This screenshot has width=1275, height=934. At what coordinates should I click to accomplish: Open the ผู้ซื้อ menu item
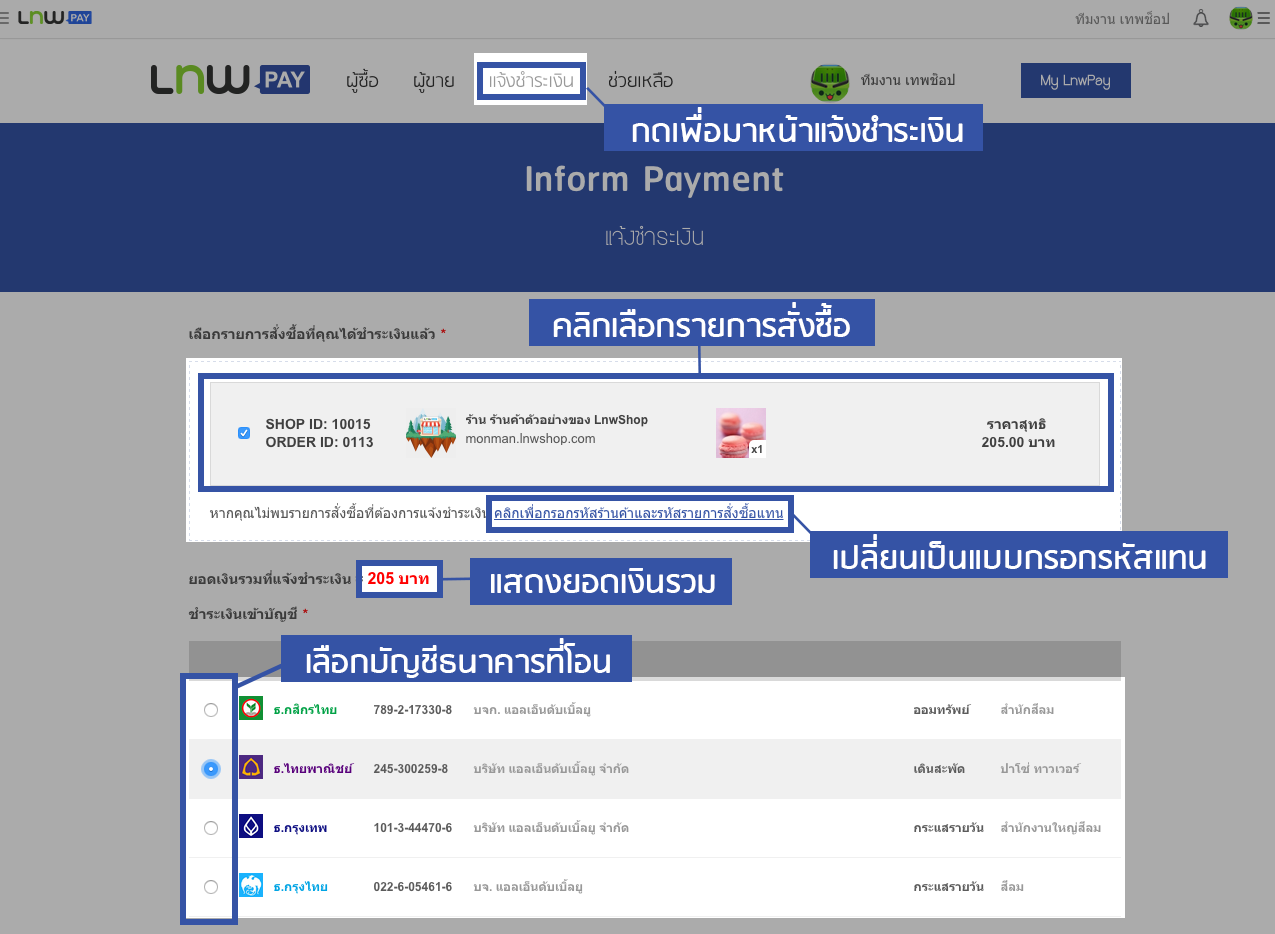pyautogui.click(x=362, y=81)
